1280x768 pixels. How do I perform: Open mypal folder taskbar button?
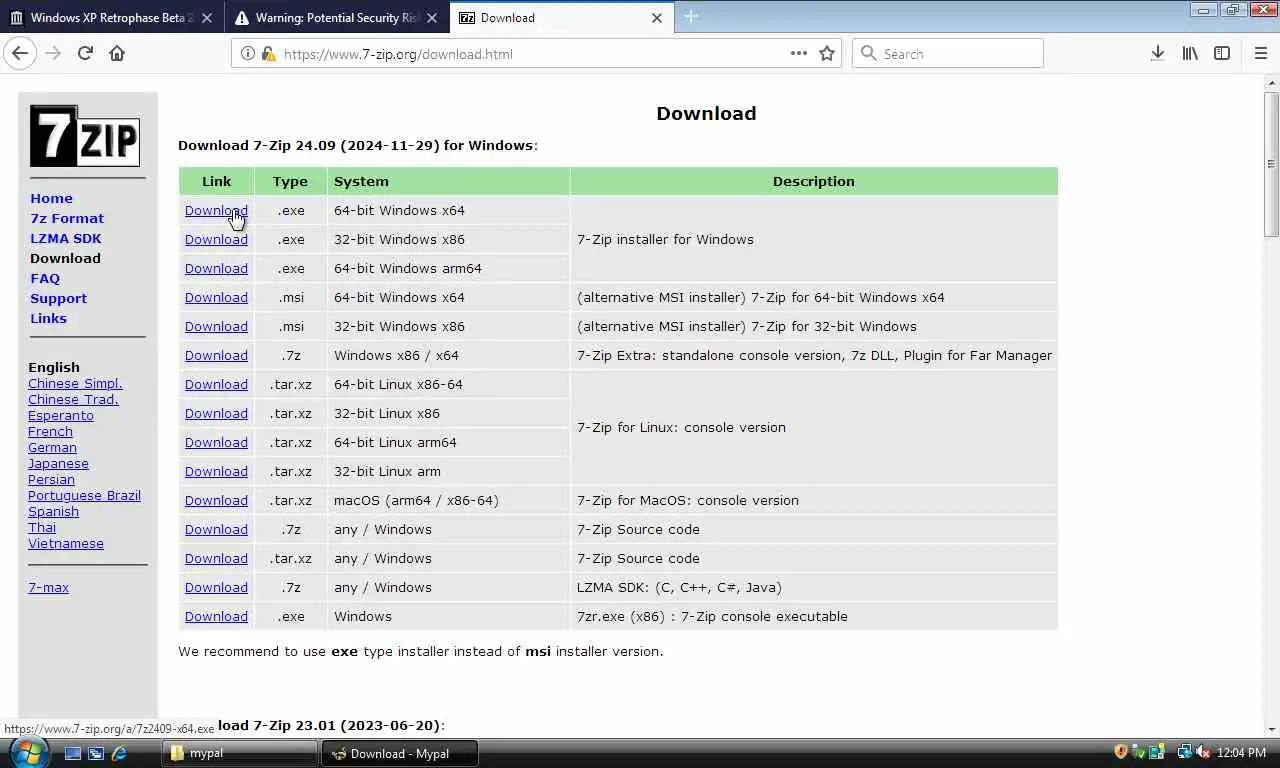click(x=238, y=753)
